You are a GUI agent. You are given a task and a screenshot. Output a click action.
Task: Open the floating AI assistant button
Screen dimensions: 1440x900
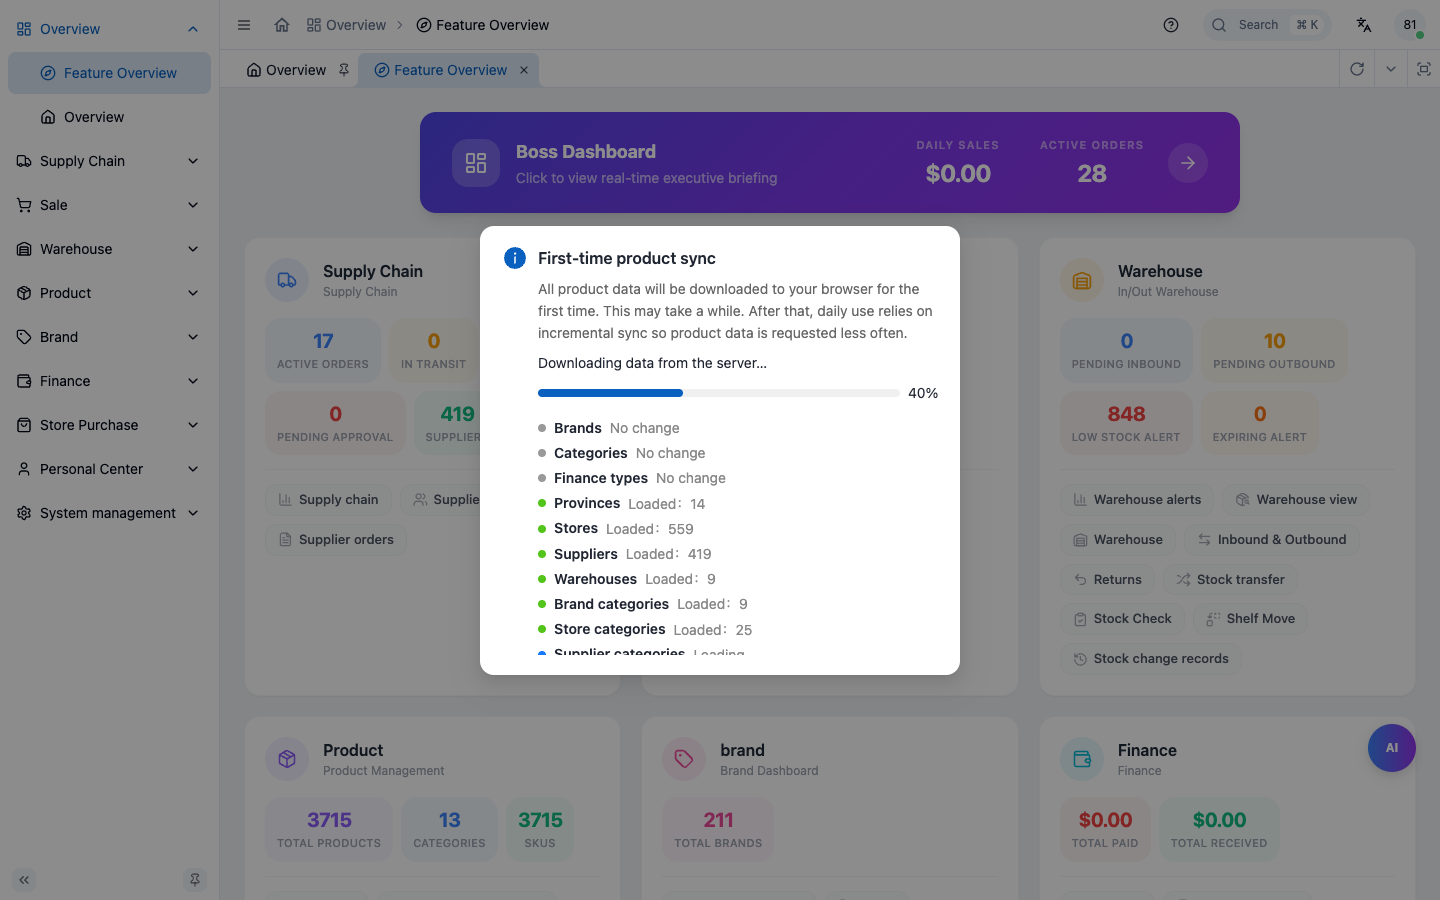(1392, 748)
